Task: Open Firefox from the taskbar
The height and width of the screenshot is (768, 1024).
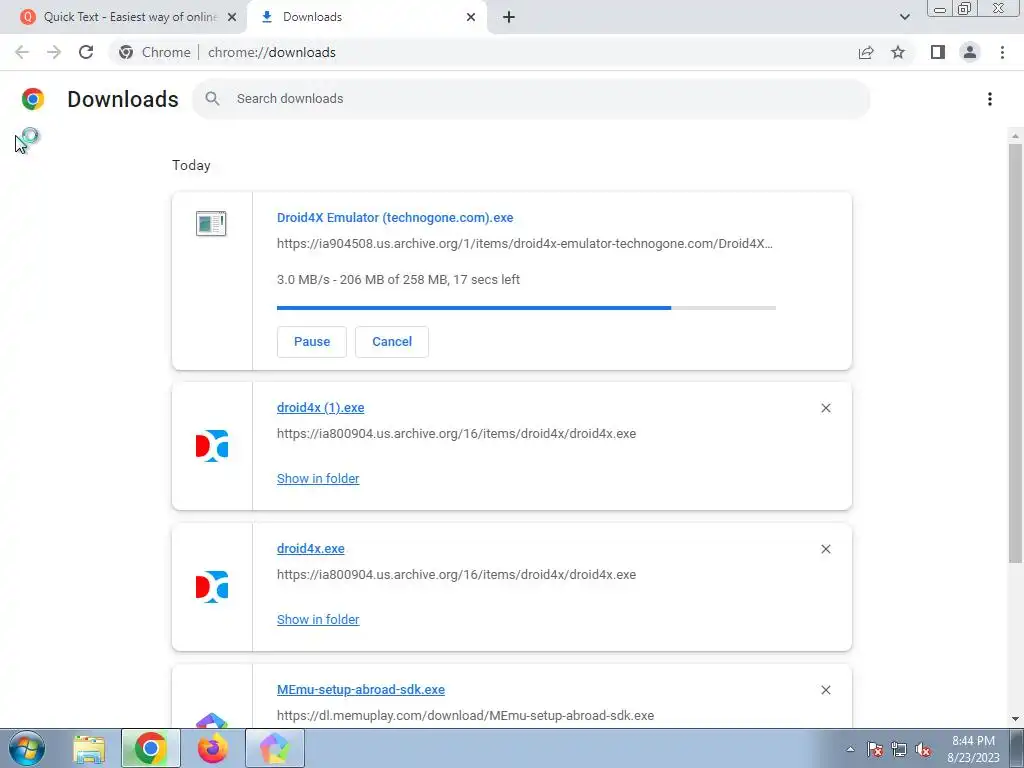Action: coord(213,748)
